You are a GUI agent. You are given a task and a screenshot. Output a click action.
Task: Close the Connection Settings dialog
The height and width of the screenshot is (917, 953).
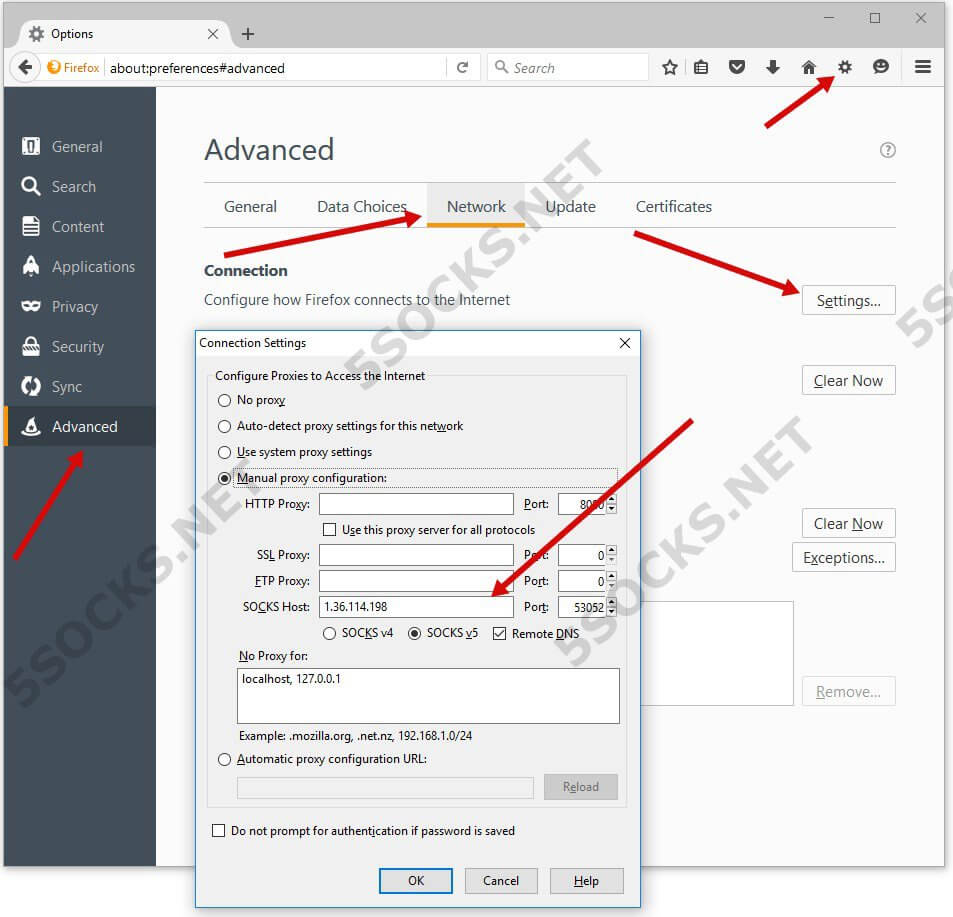[x=625, y=343]
